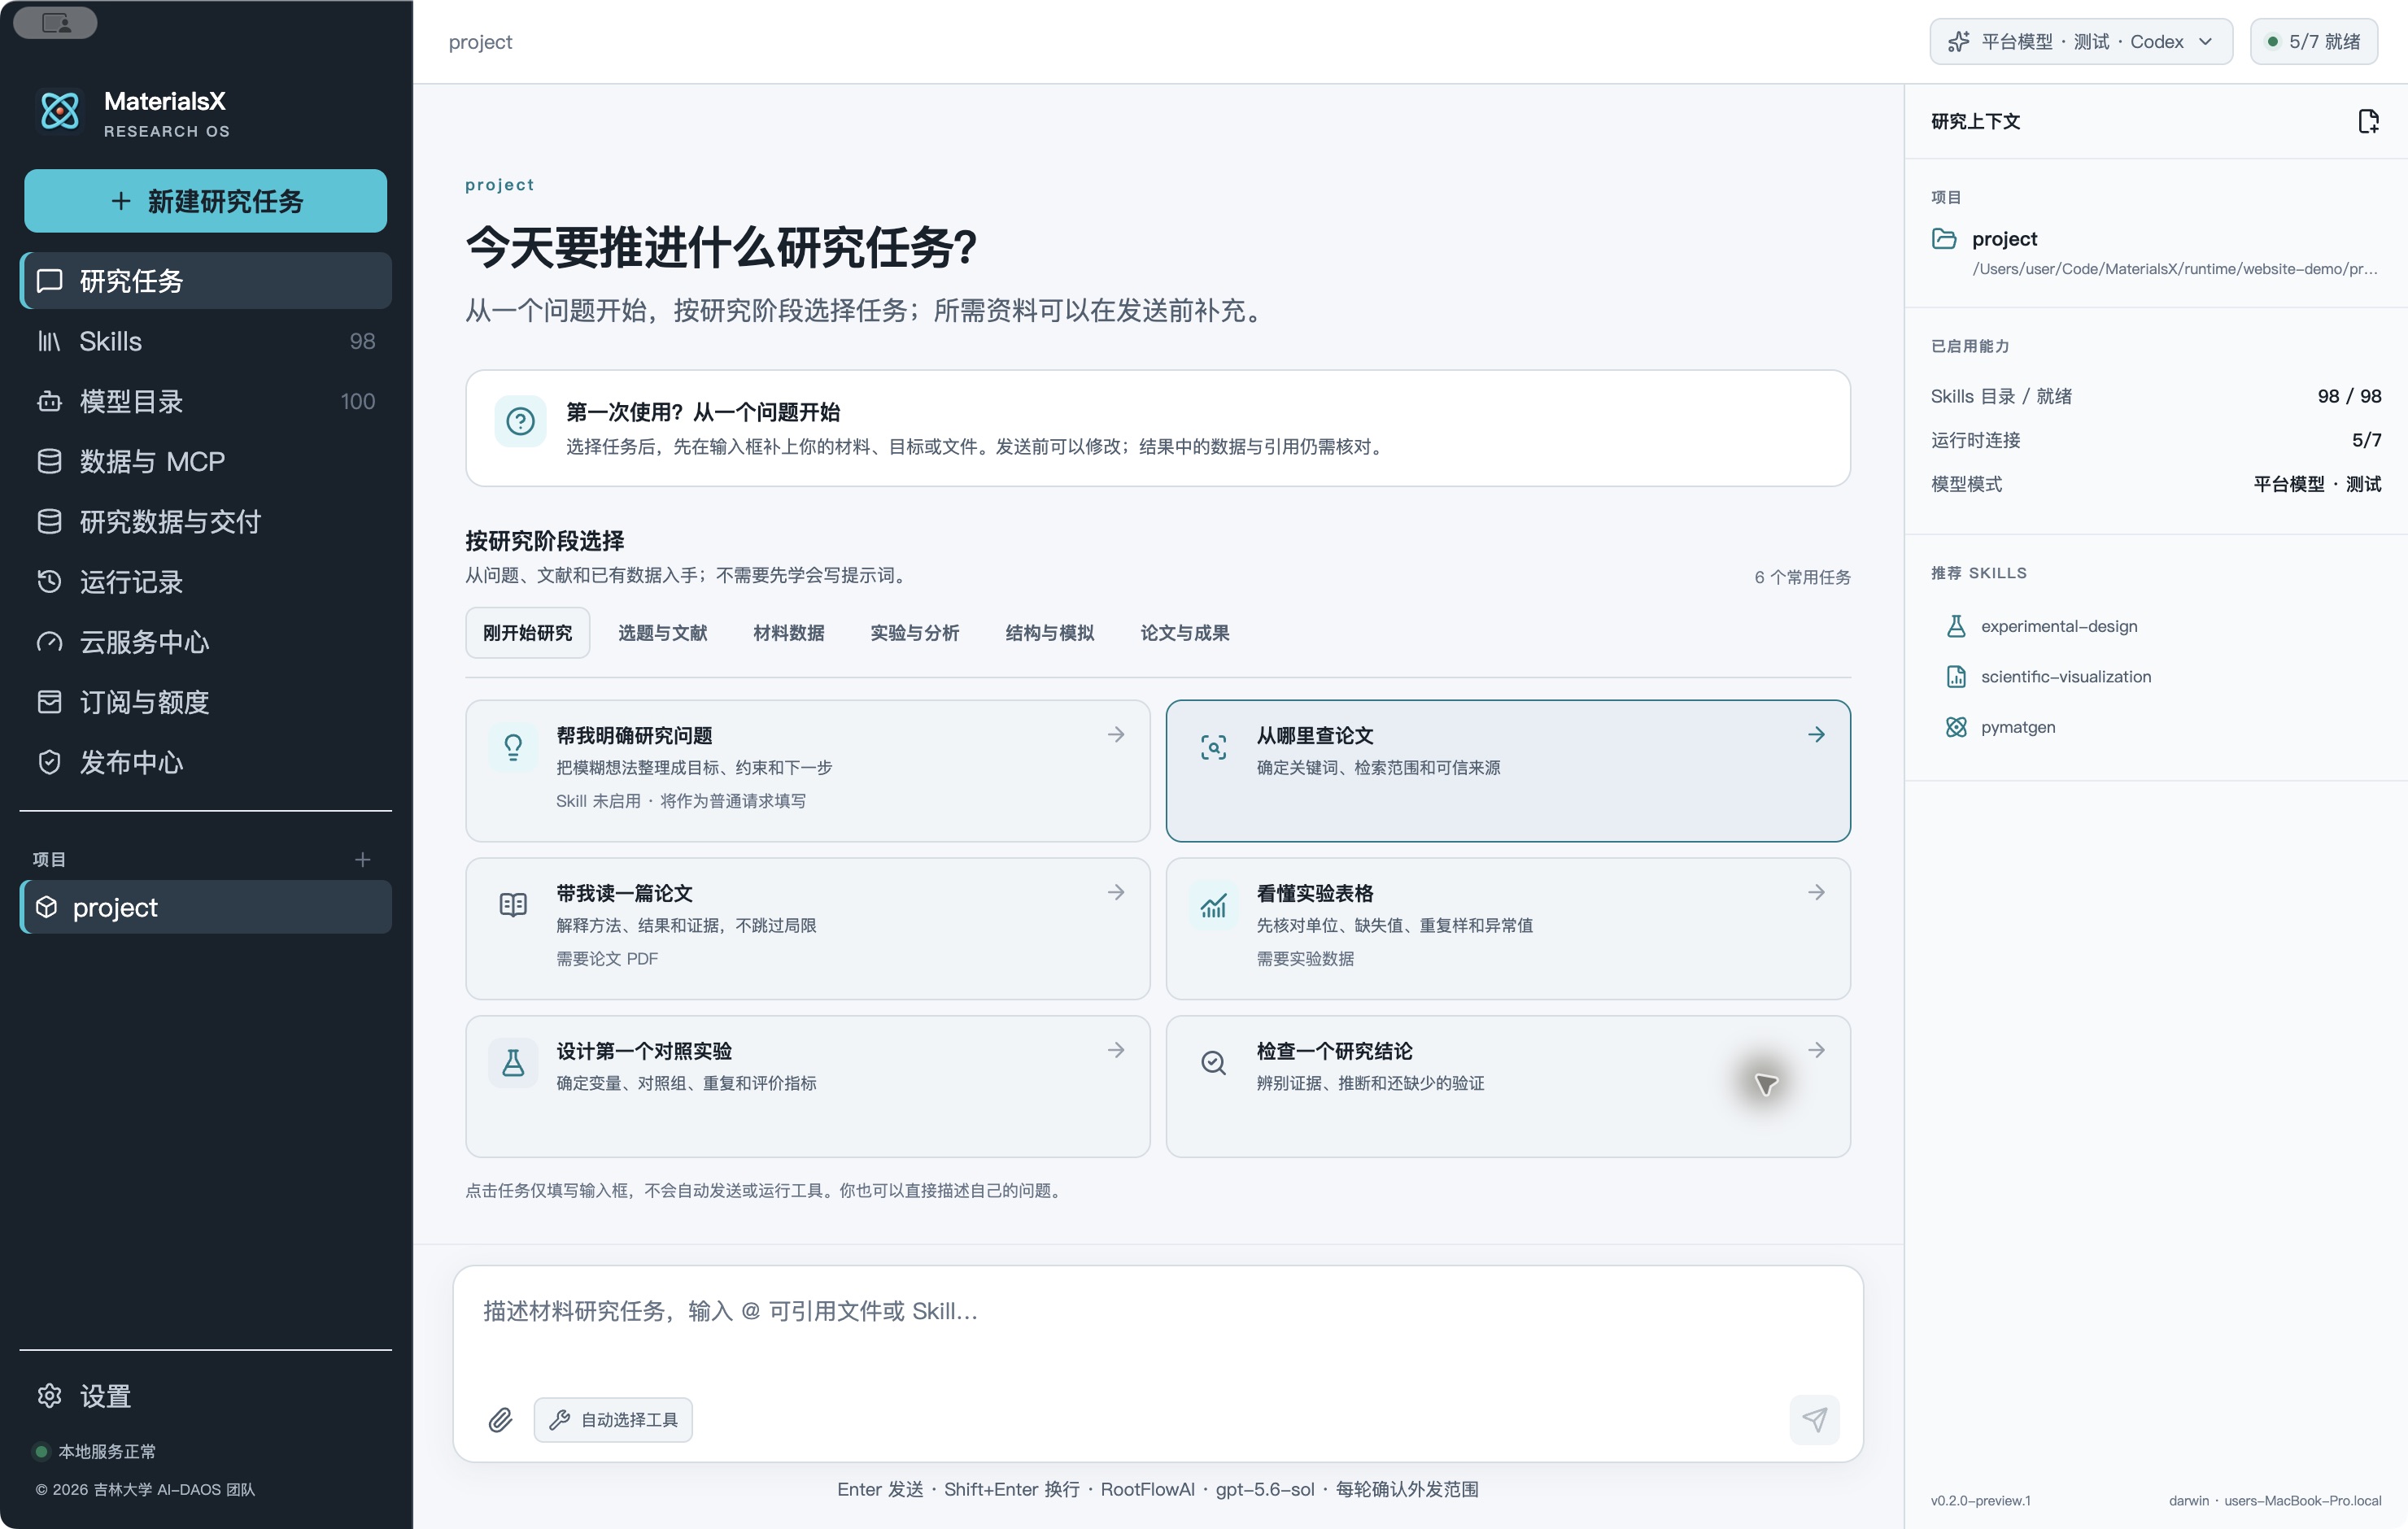The width and height of the screenshot is (2408, 1529).
Task: Click the 5/7 就绪 status badge
Action: coord(2314,41)
